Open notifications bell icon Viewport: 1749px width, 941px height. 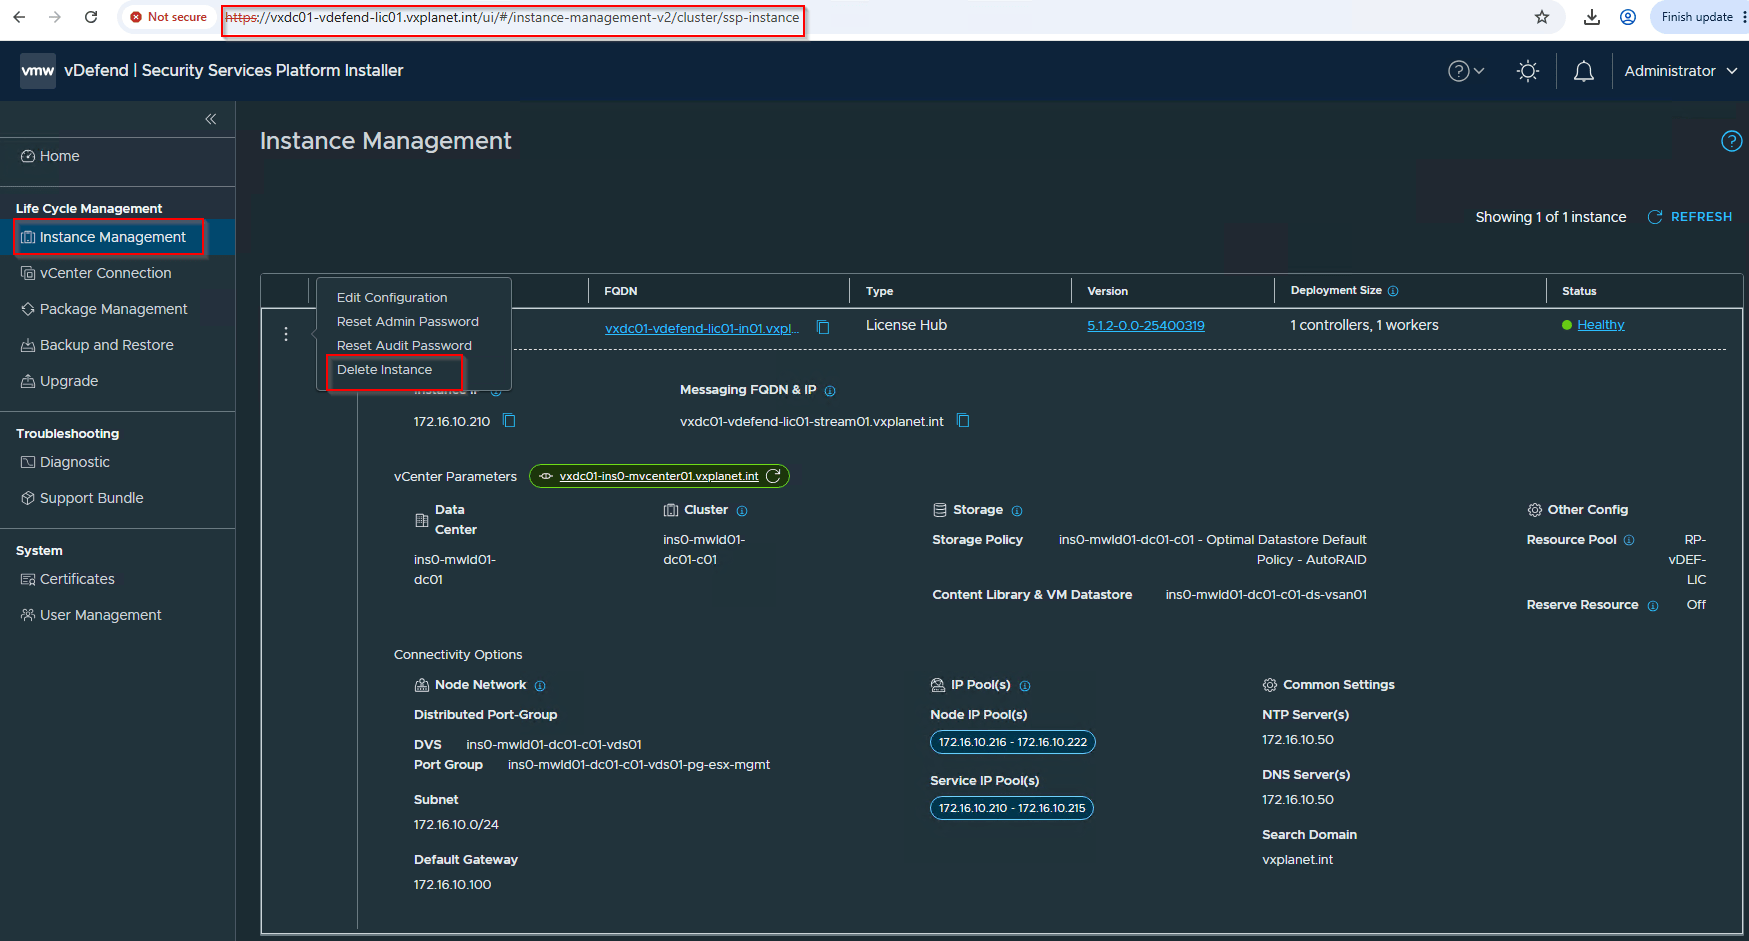[x=1584, y=71]
